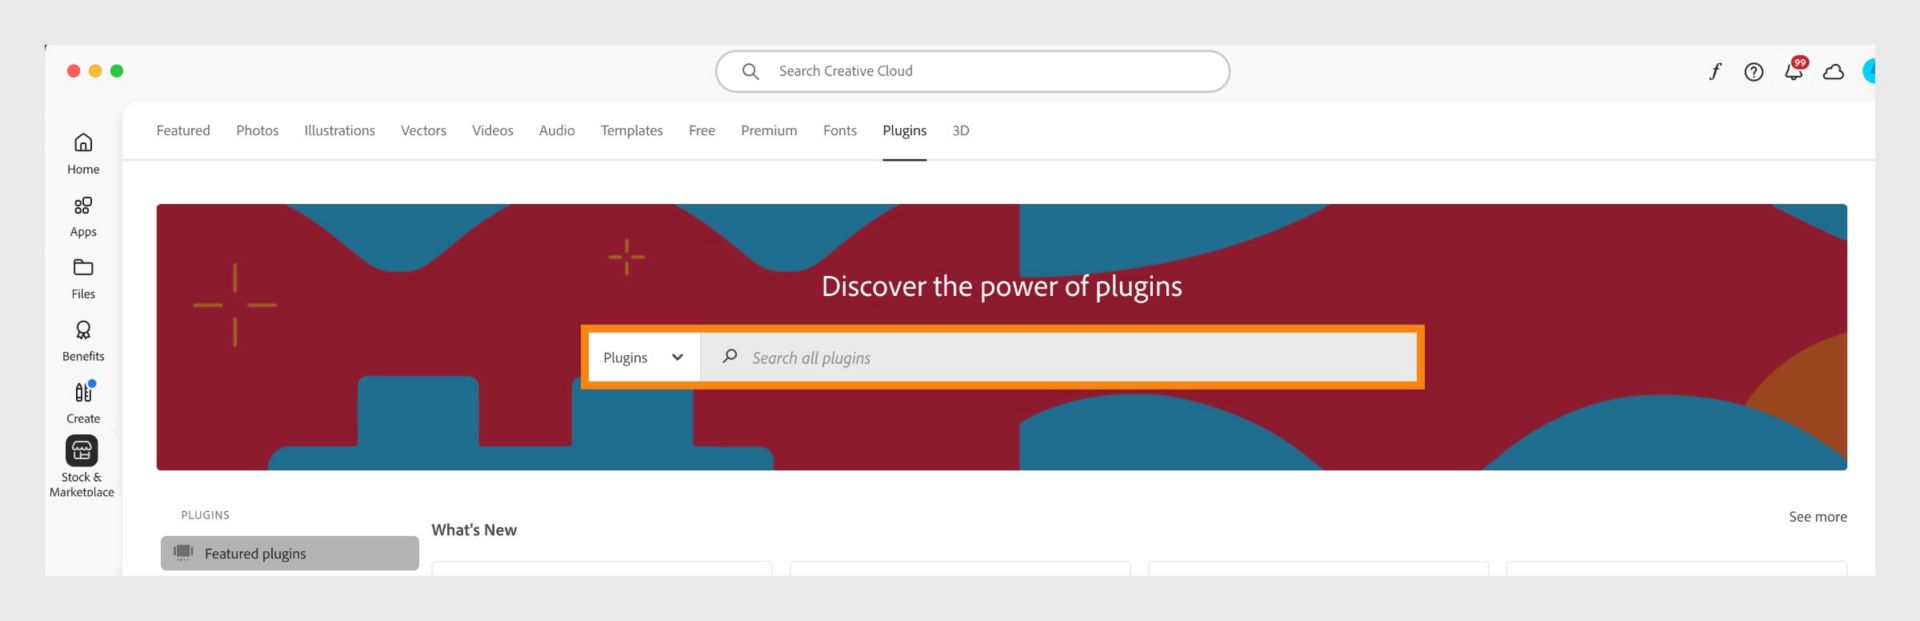
Task: Open the account profile avatar
Action: click(1868, 71)
